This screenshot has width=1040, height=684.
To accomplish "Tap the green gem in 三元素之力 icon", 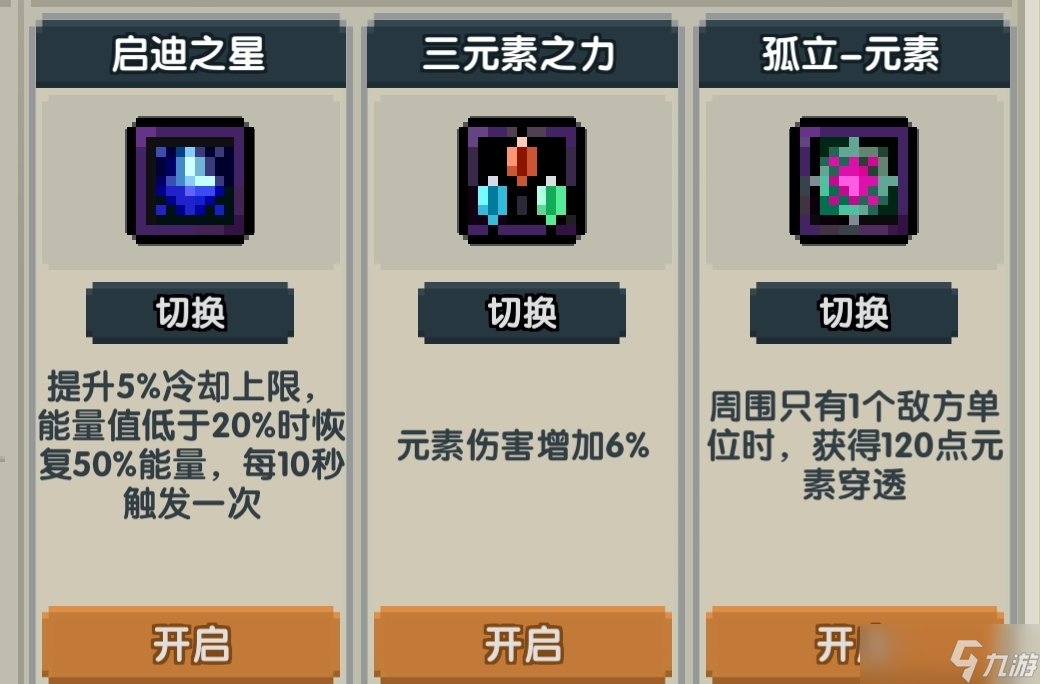I will pyautogui.click(x=551, y=201).
